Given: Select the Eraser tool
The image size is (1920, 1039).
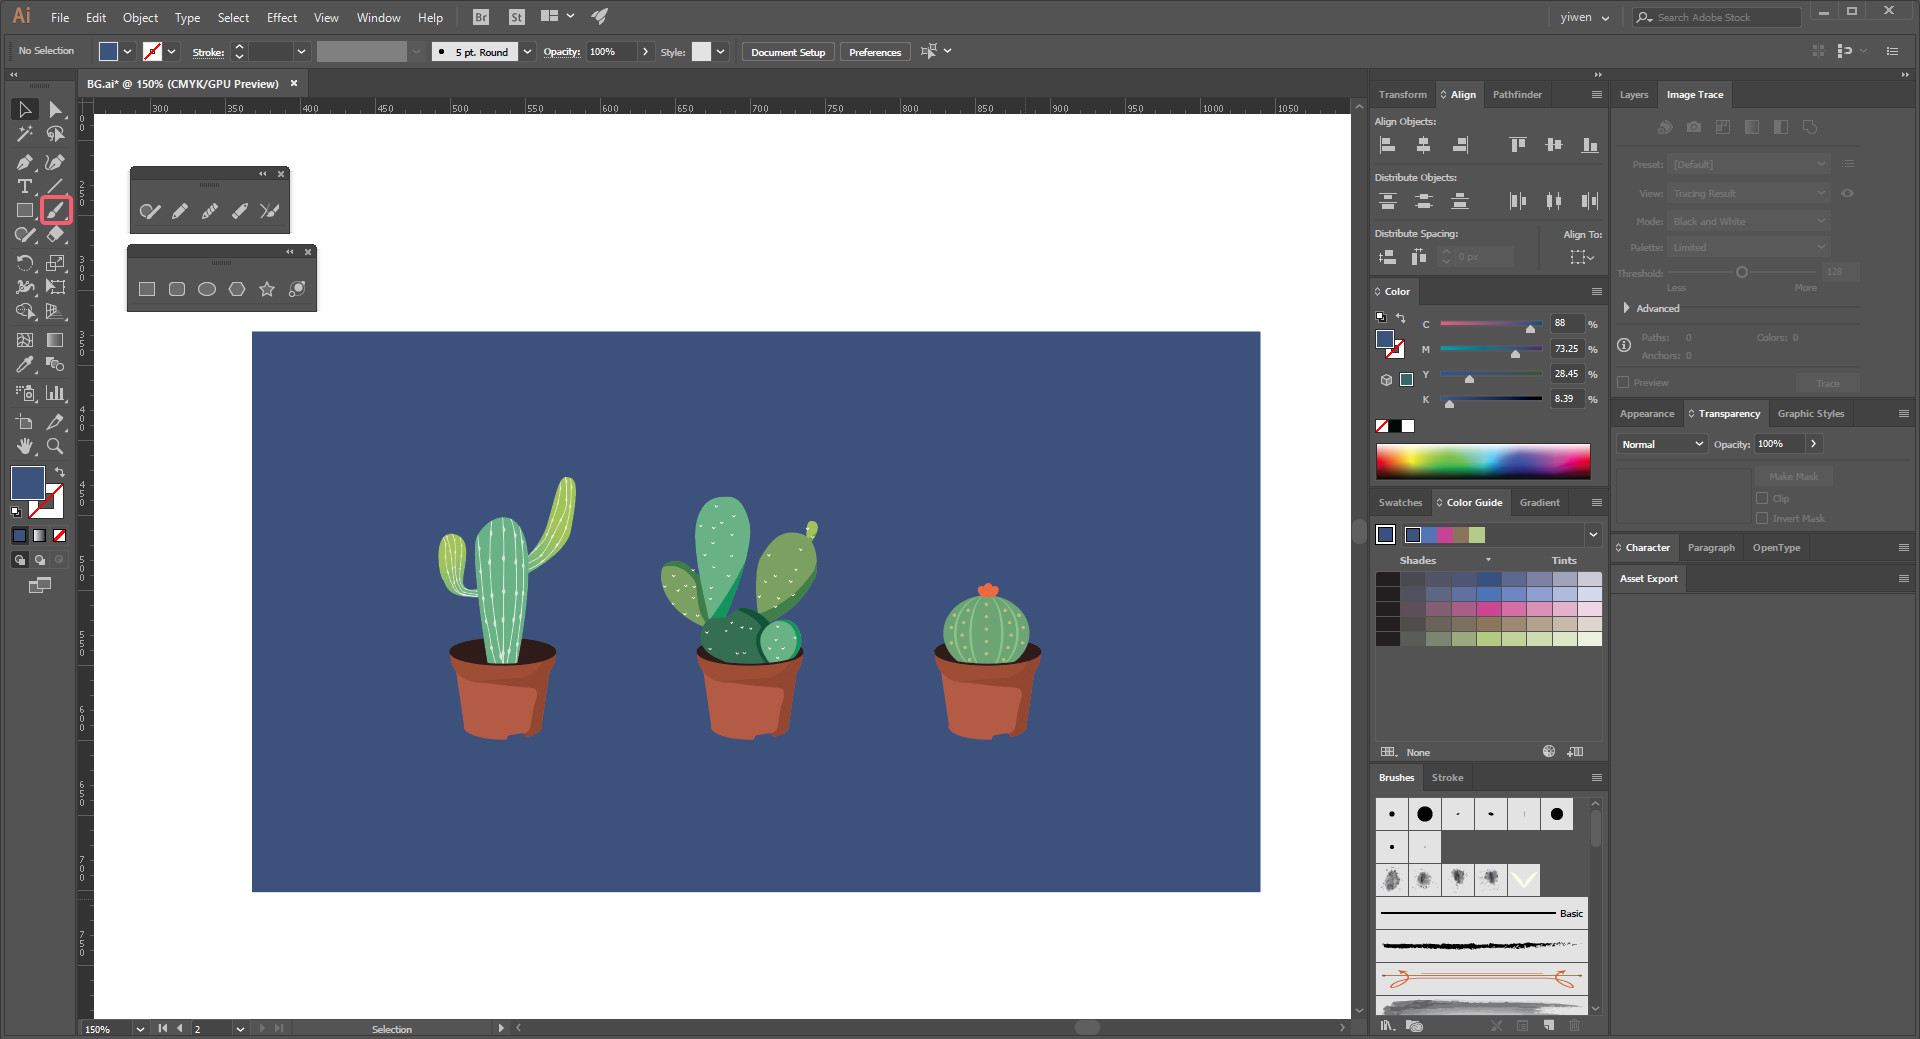Looking at the screenshot, I should tap(56, 235).
